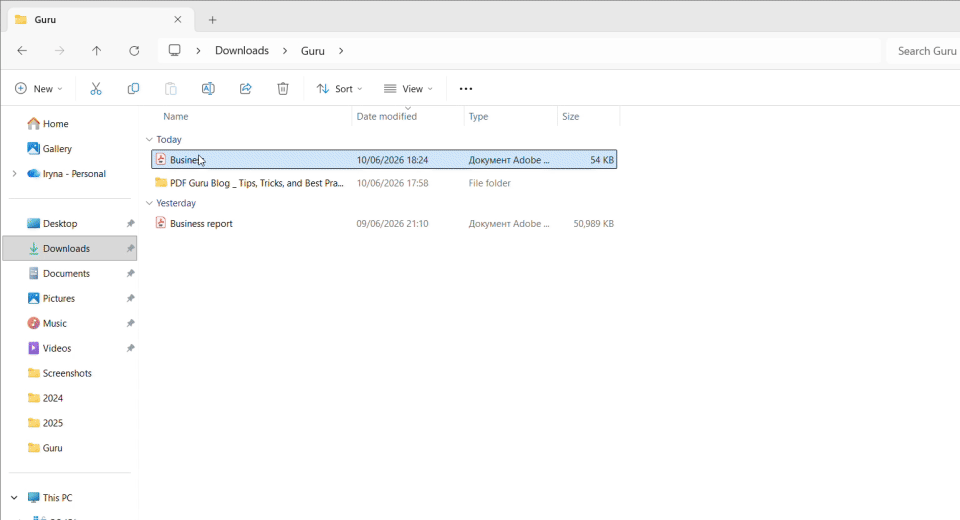
Task: Collapse the Today group
Action: pyautogui.click(x=149, y=140)
